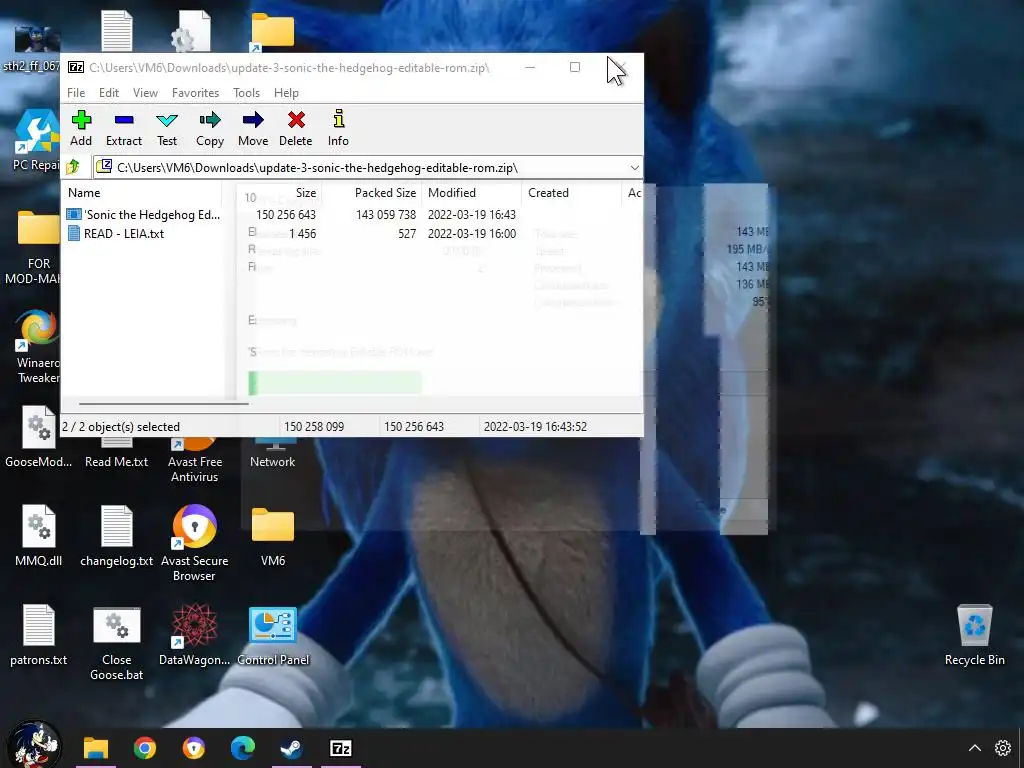Viewport: 1024px width, 768px height.
Task: Launch Microsoft Edge from the taskbar
Action: pos(242,748)
